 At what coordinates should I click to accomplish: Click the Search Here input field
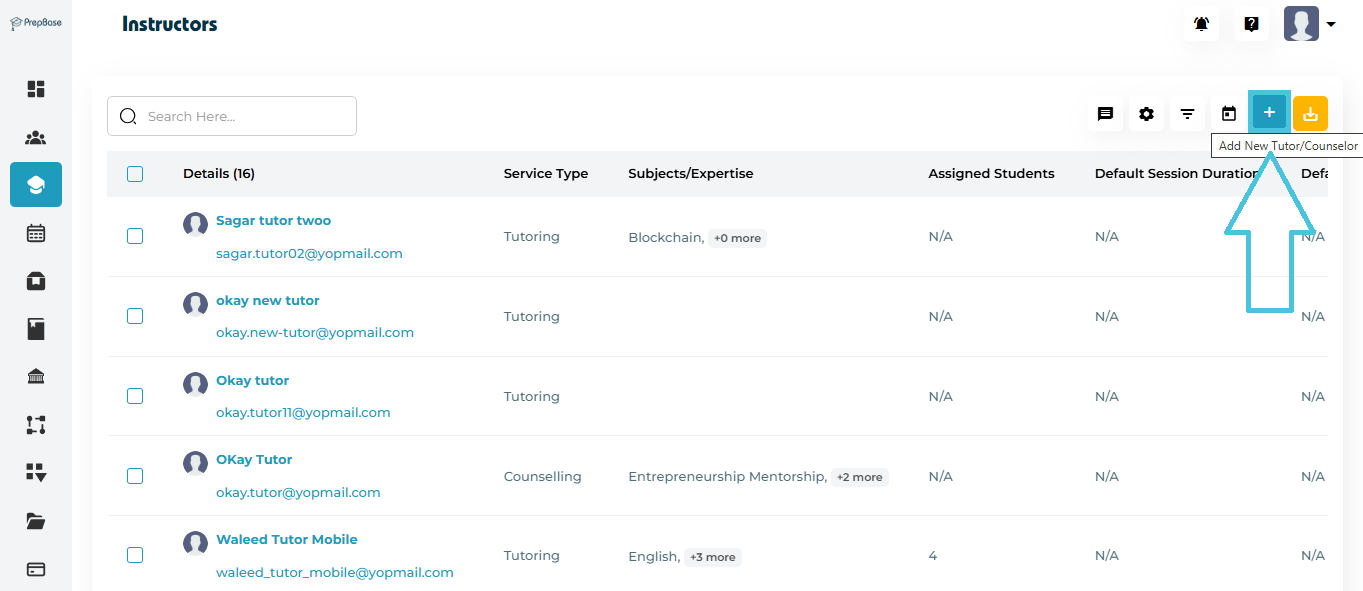click(240, 116)
